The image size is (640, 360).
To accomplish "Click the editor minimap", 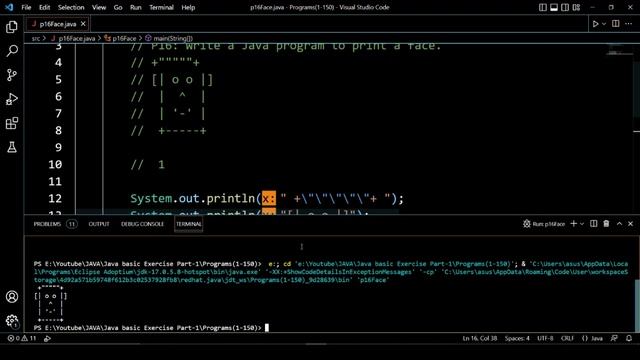I will pos(620,51).
